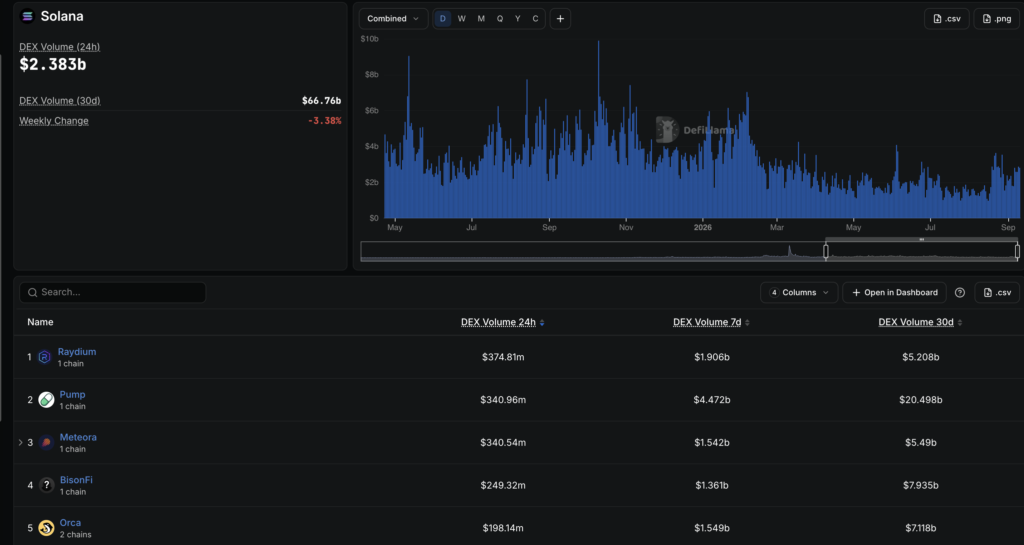Screen dimensions: 1024x545
Task: Click the help question-mark icon beside Open in Dashboard
Action: pyautogui.click(x=959, y=292)
